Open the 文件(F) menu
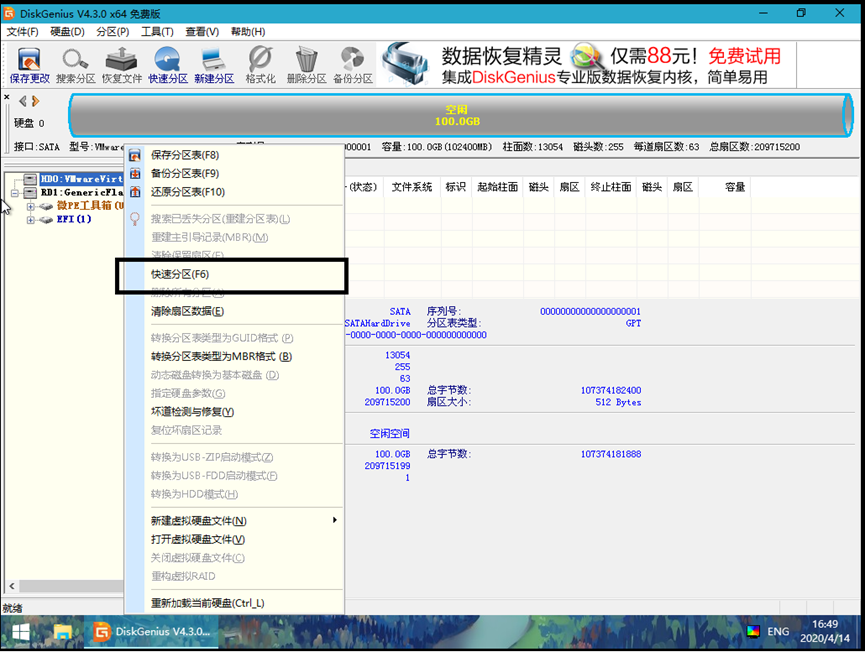 coord(23,32)
